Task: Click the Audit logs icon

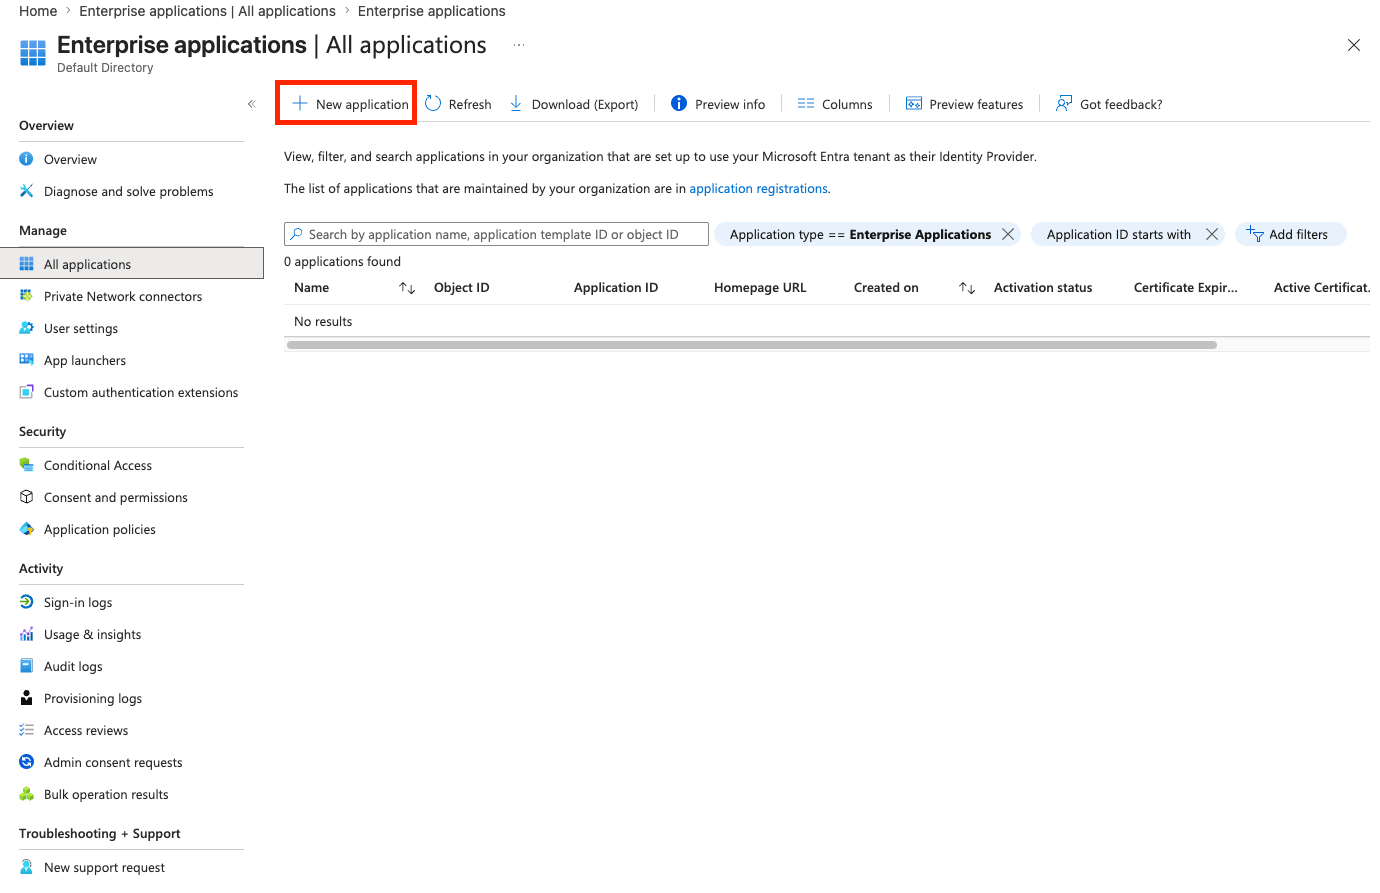Action: click(x=27, y=666)
